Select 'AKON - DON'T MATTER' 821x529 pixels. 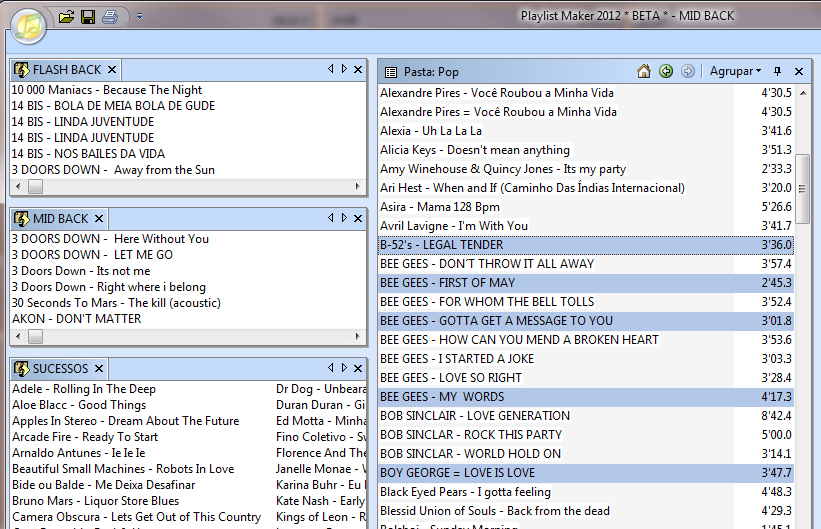[x=76, y=319]
